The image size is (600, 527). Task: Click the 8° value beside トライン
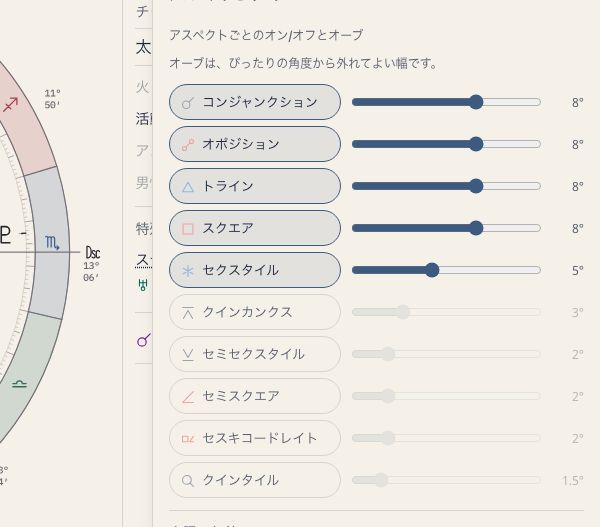pyautogui.click(x=578, y=187)
